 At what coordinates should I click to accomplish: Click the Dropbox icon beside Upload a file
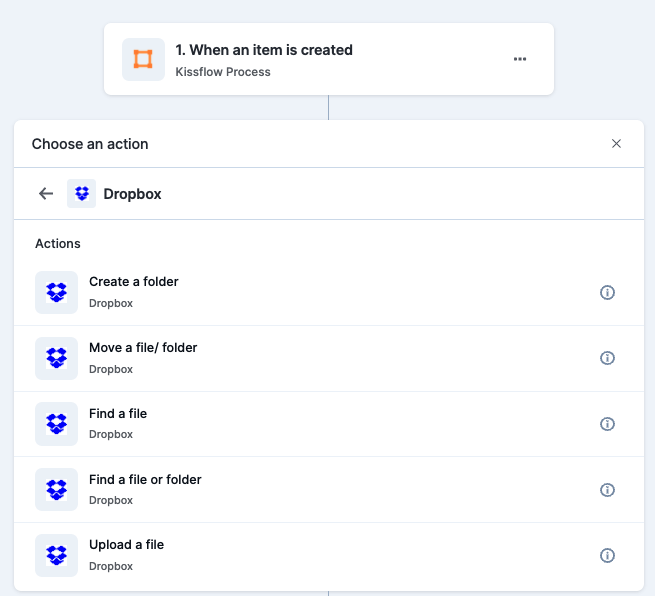(x=57, y=555)
